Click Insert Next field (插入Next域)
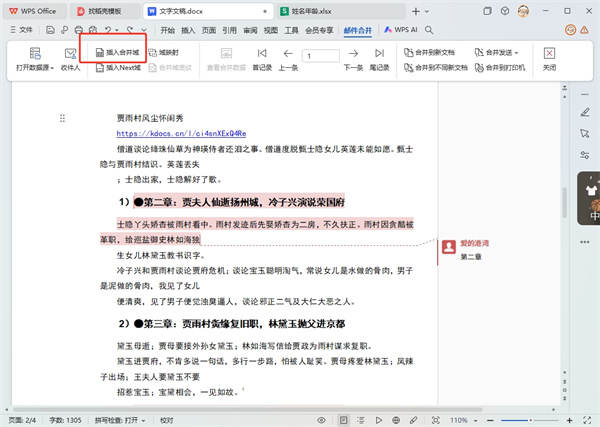600x427 pixels. coord(118,68)
